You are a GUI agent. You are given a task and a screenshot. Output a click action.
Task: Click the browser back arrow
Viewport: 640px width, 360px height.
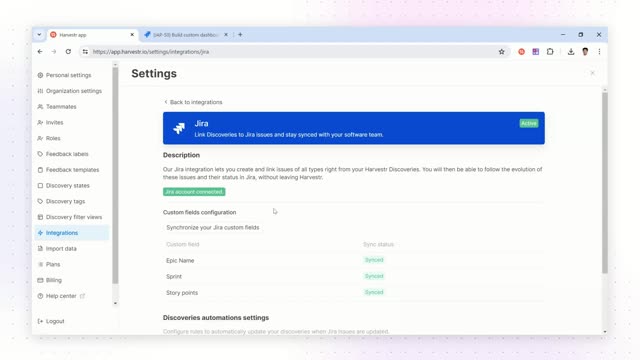[x=40, y=52]
